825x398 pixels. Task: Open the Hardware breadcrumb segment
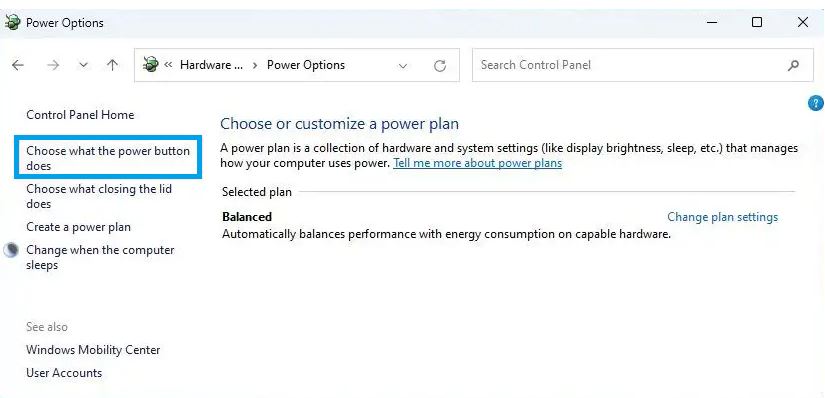coord(212,65)
